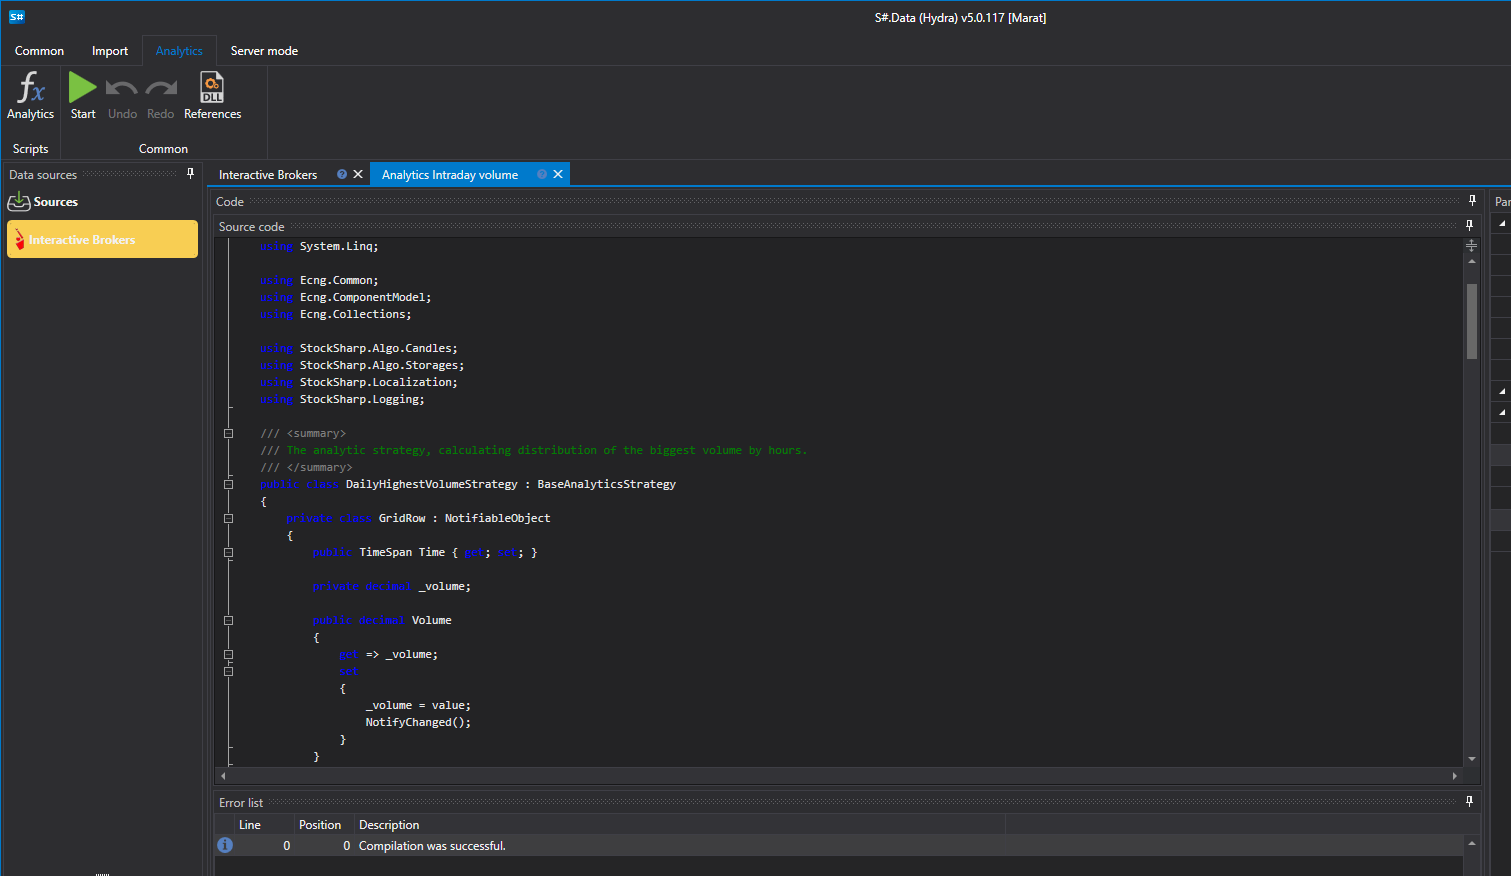1511x876 pixels.
Task: Toggle pin on Data sources panel
Action: [190, 174]
